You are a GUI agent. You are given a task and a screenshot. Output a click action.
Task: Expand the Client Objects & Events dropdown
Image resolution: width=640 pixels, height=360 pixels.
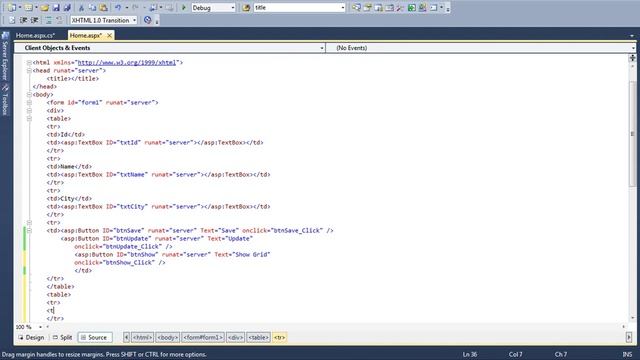pyautogui.click(x=322, y=48)
